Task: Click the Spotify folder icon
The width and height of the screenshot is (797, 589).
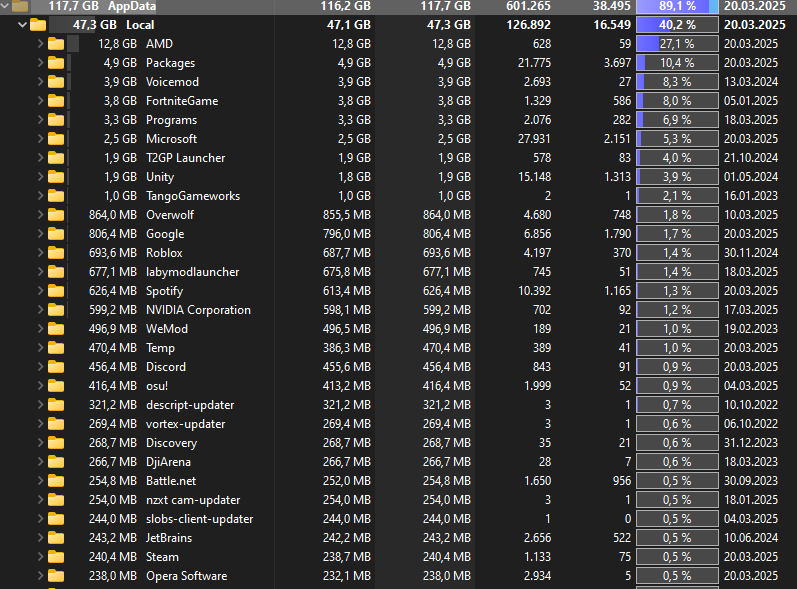Action: (x=56, y=291)
